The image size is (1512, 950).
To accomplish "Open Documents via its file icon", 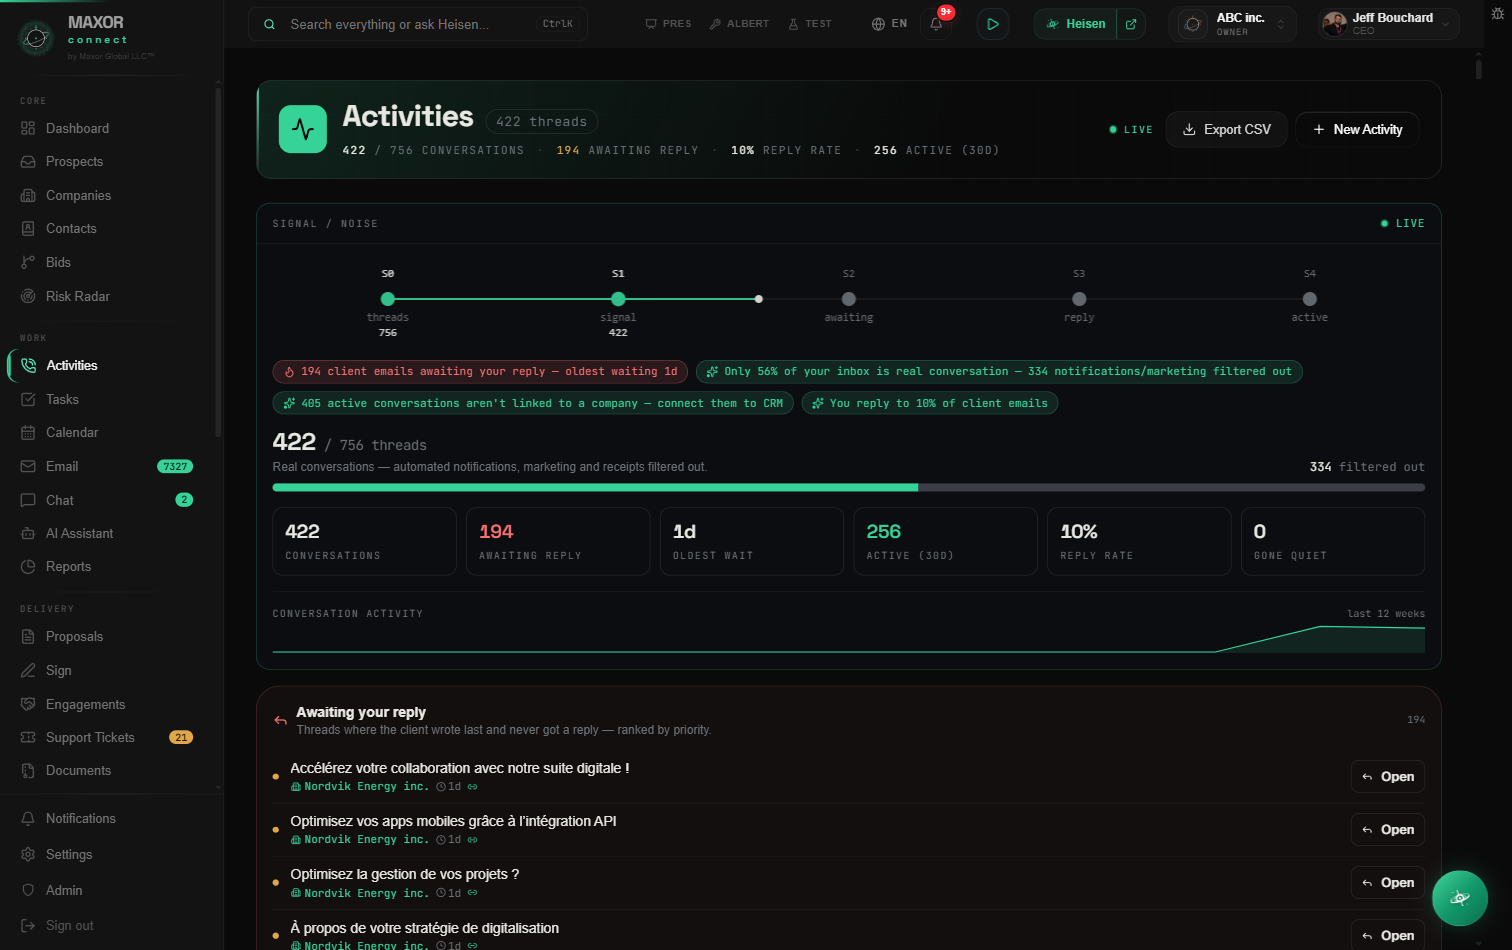I will (28, 770).
